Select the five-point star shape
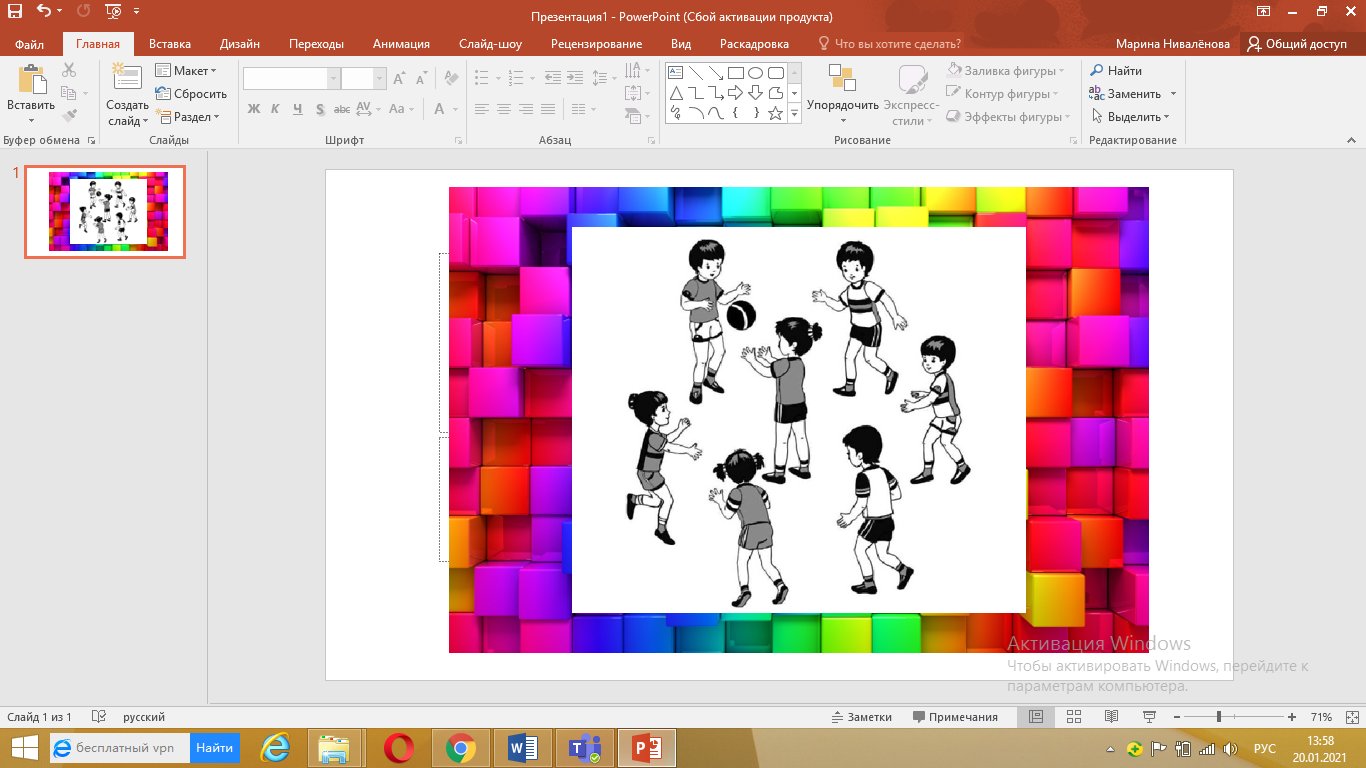This screenshot has height=768, width=1366. (775, 113)
